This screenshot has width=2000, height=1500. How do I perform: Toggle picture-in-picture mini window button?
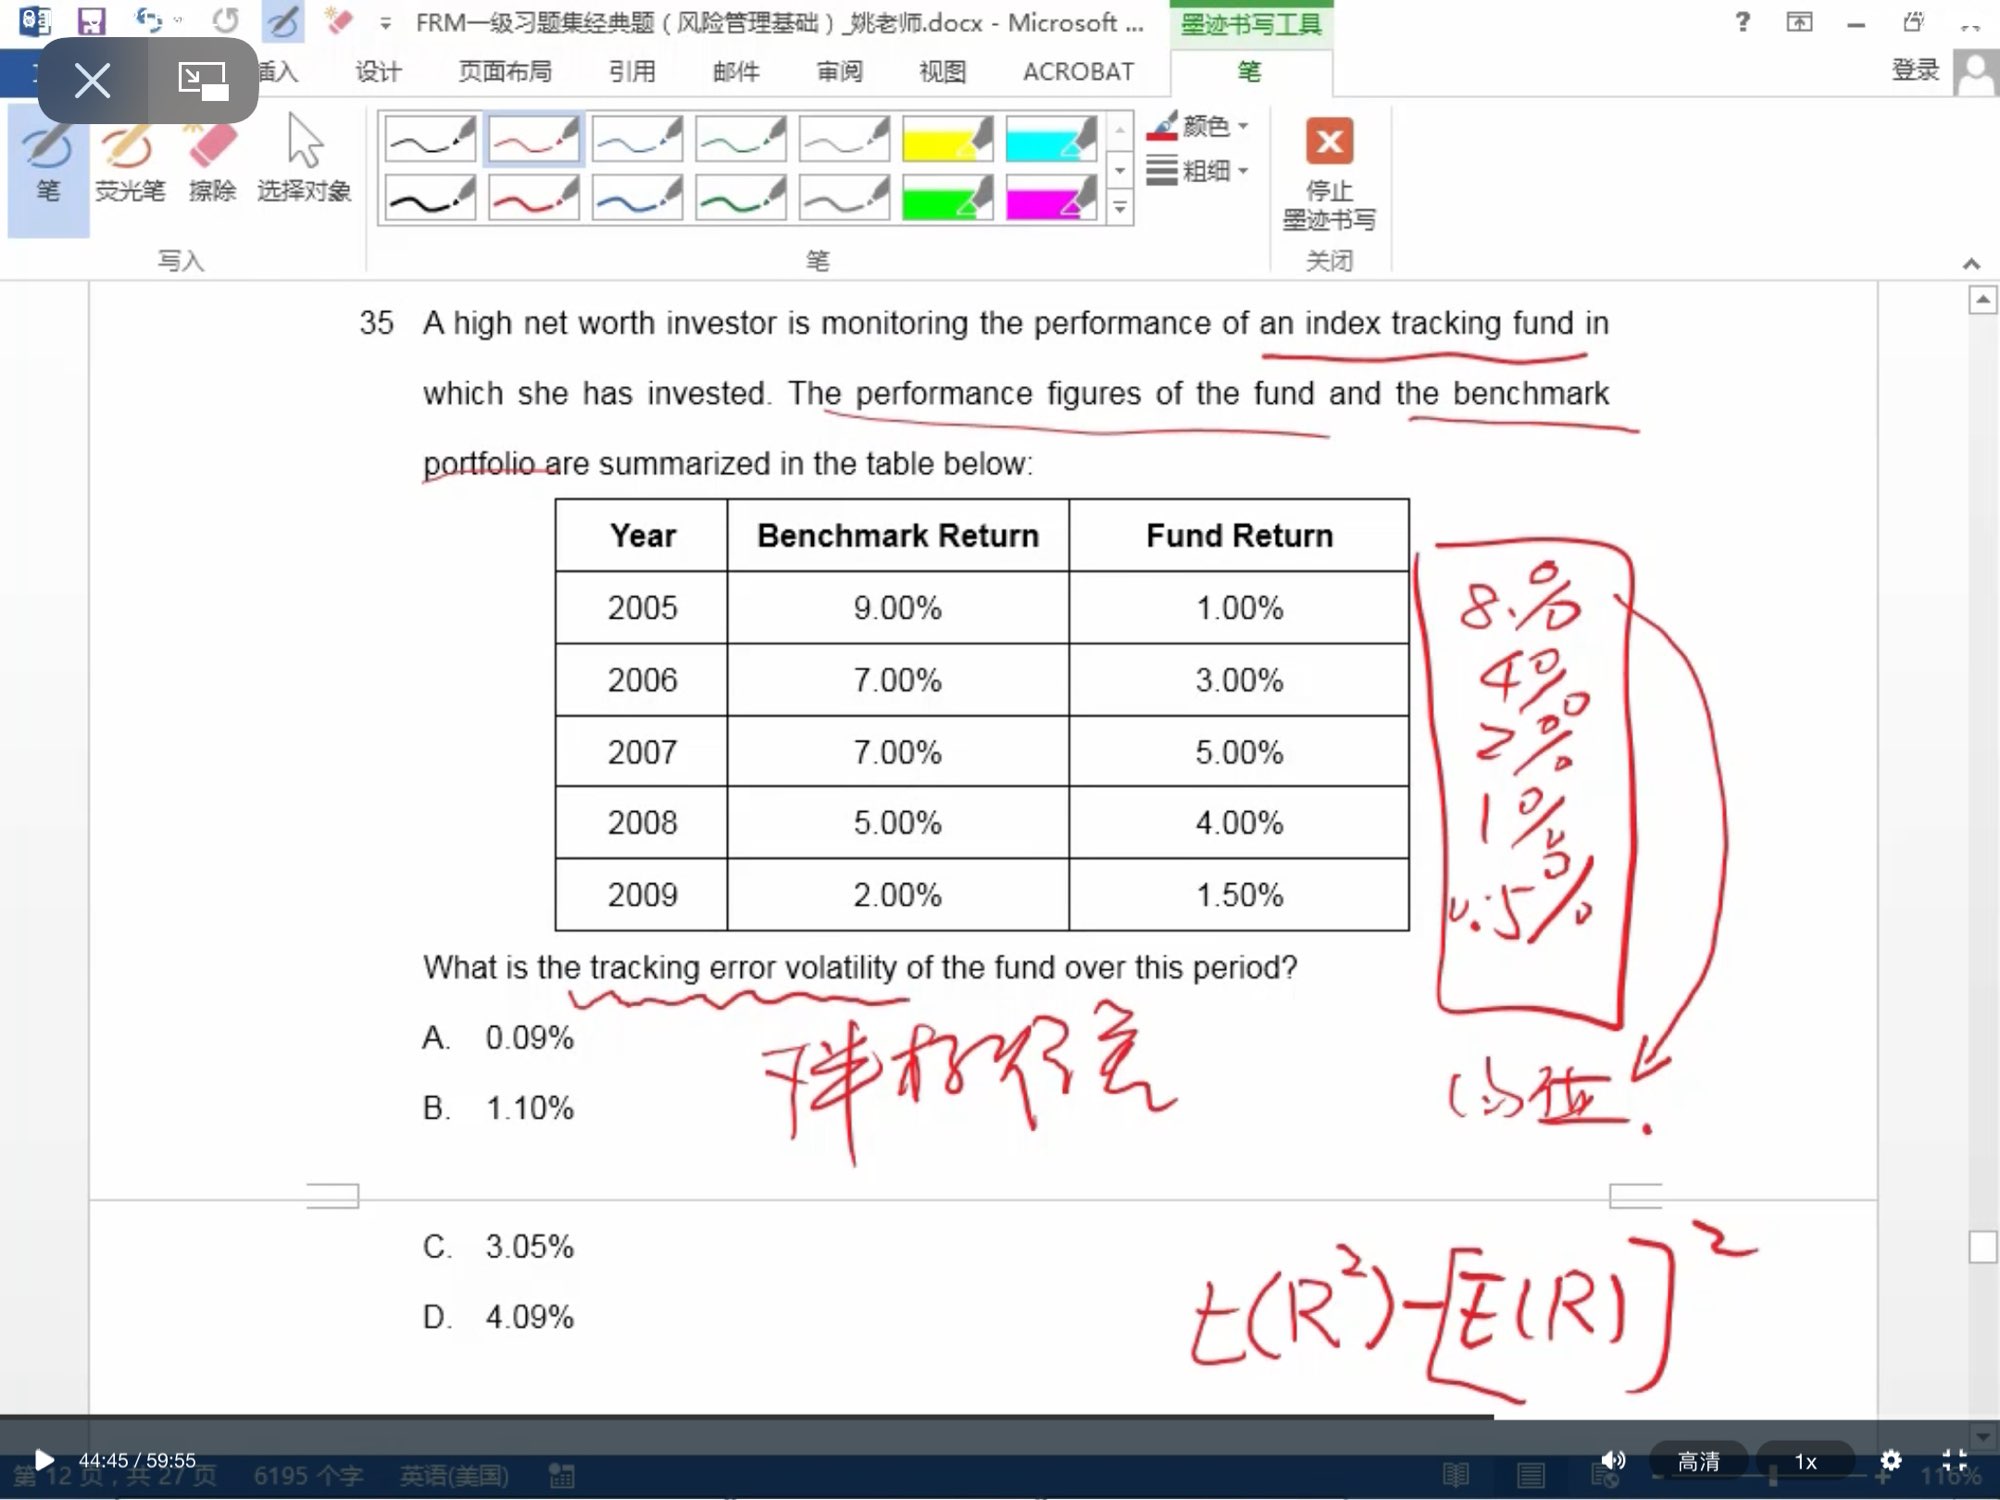(203, 80)
